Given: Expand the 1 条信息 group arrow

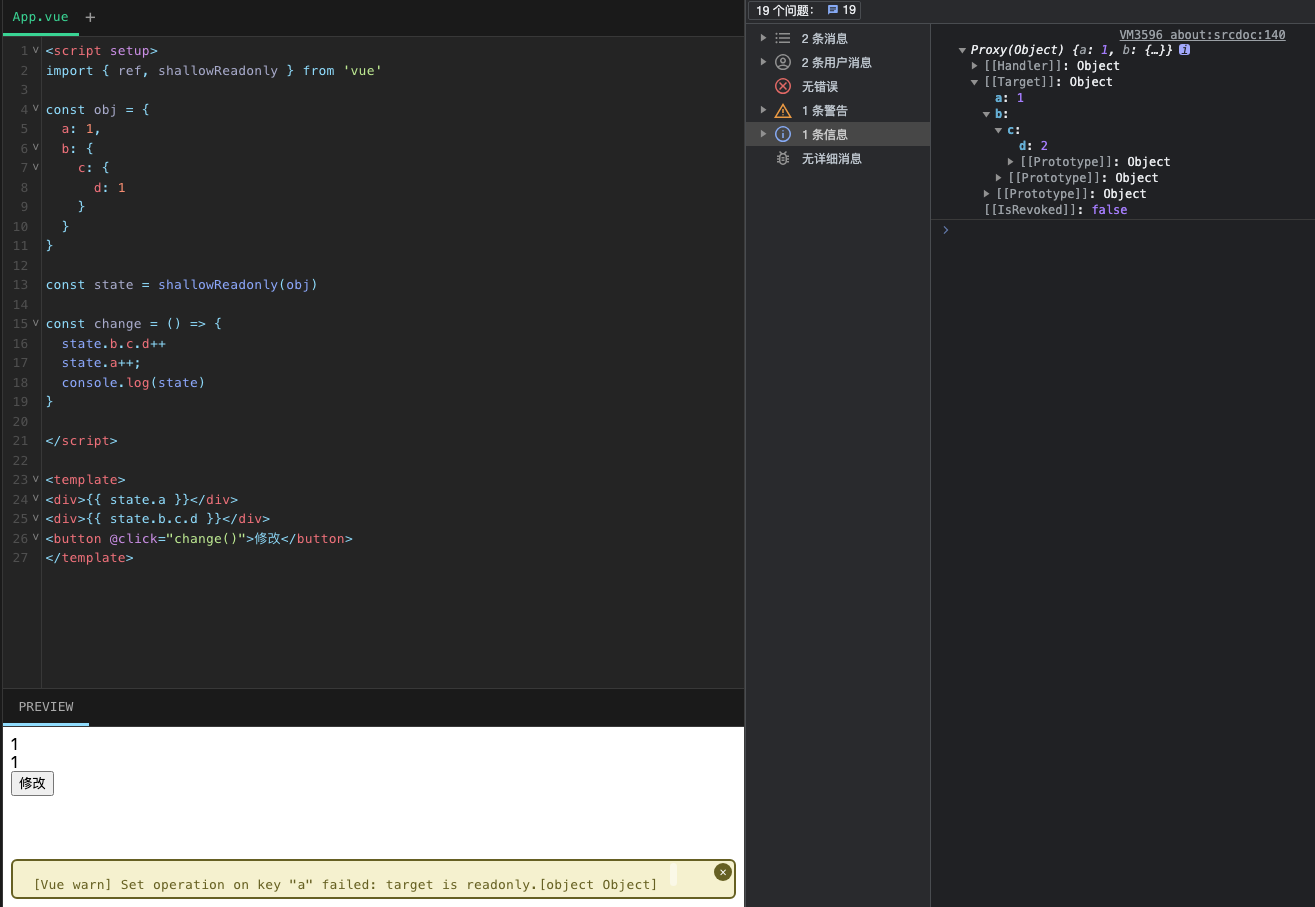Looking at the screenshot, I should tap(763, 134).
